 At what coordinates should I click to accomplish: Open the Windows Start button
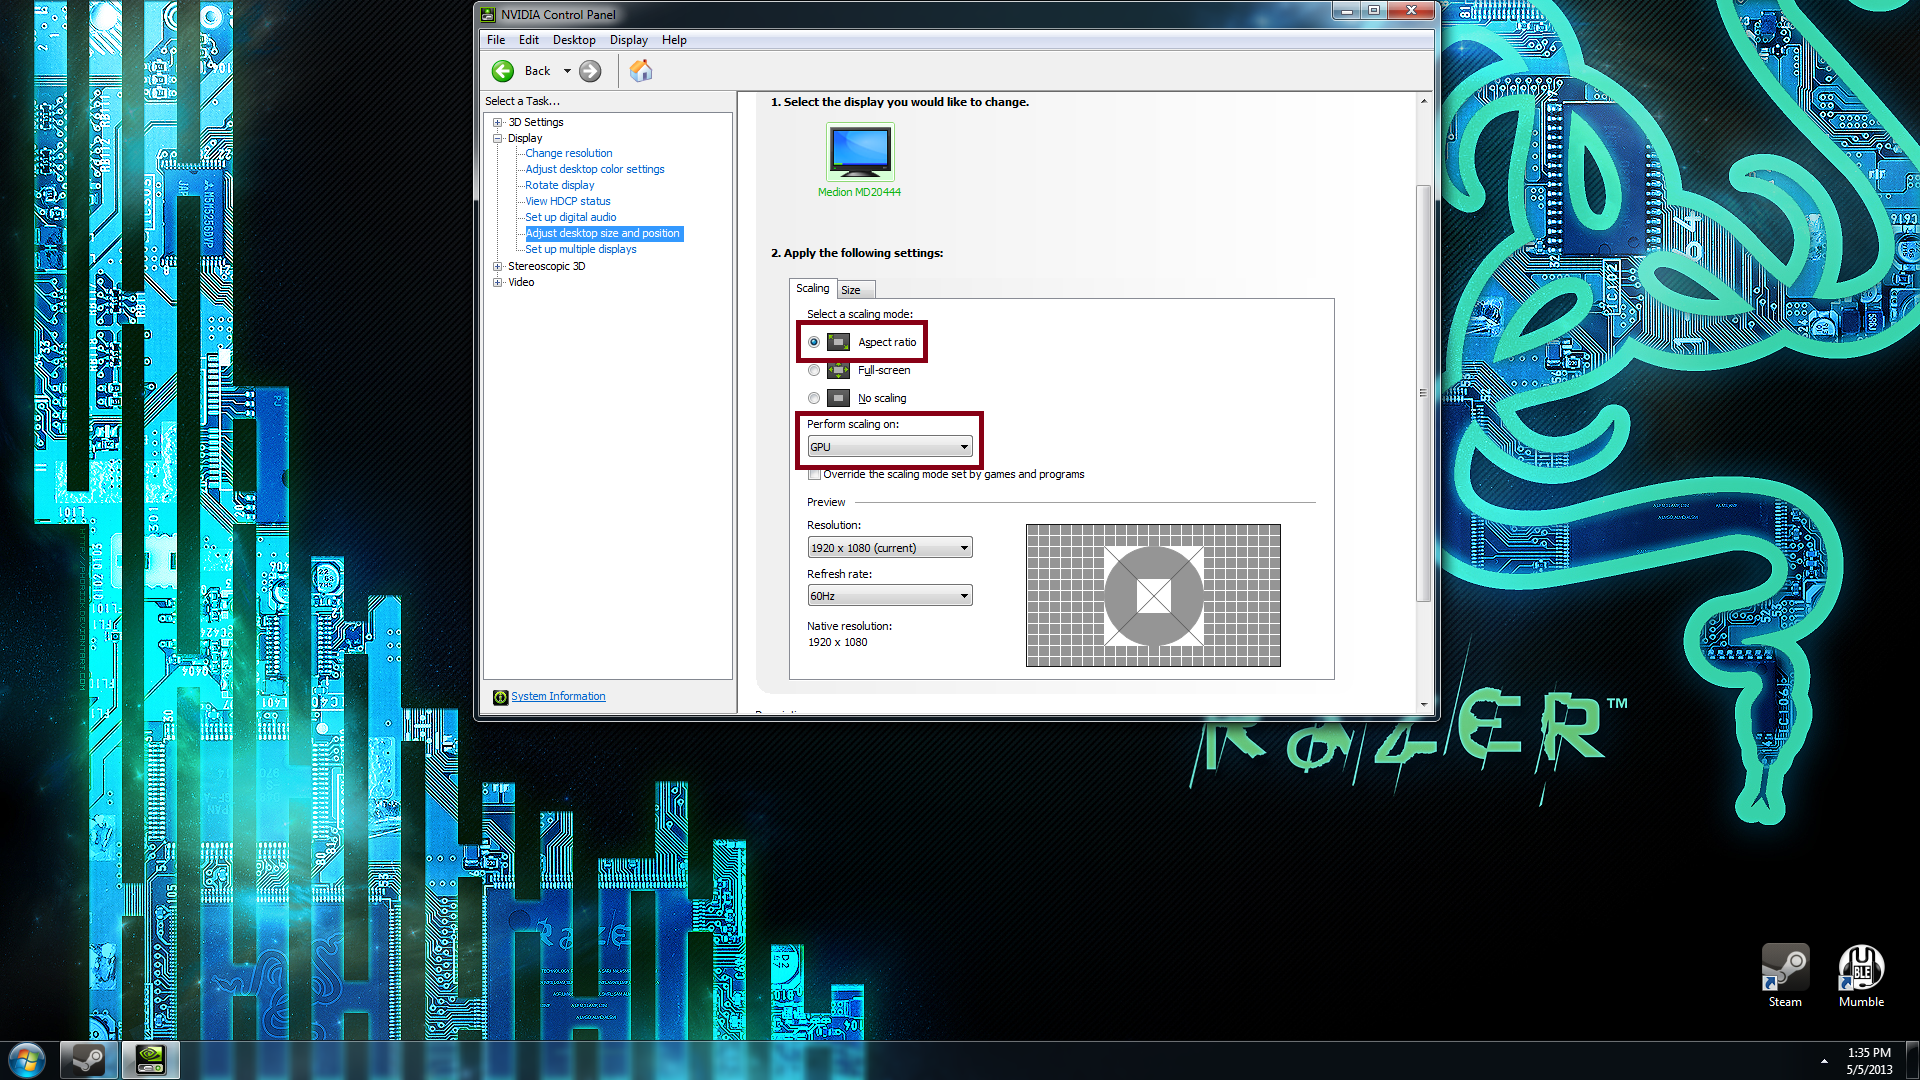pyautogui.click(x=27, y=1060)
